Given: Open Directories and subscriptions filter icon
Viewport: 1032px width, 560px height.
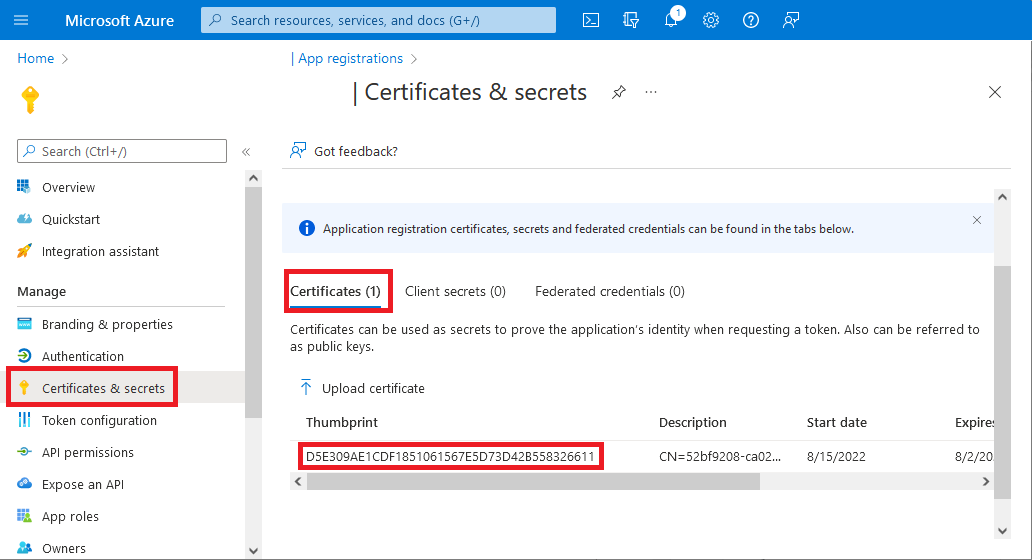Looking at the screenshot, I should click(631, 20).
